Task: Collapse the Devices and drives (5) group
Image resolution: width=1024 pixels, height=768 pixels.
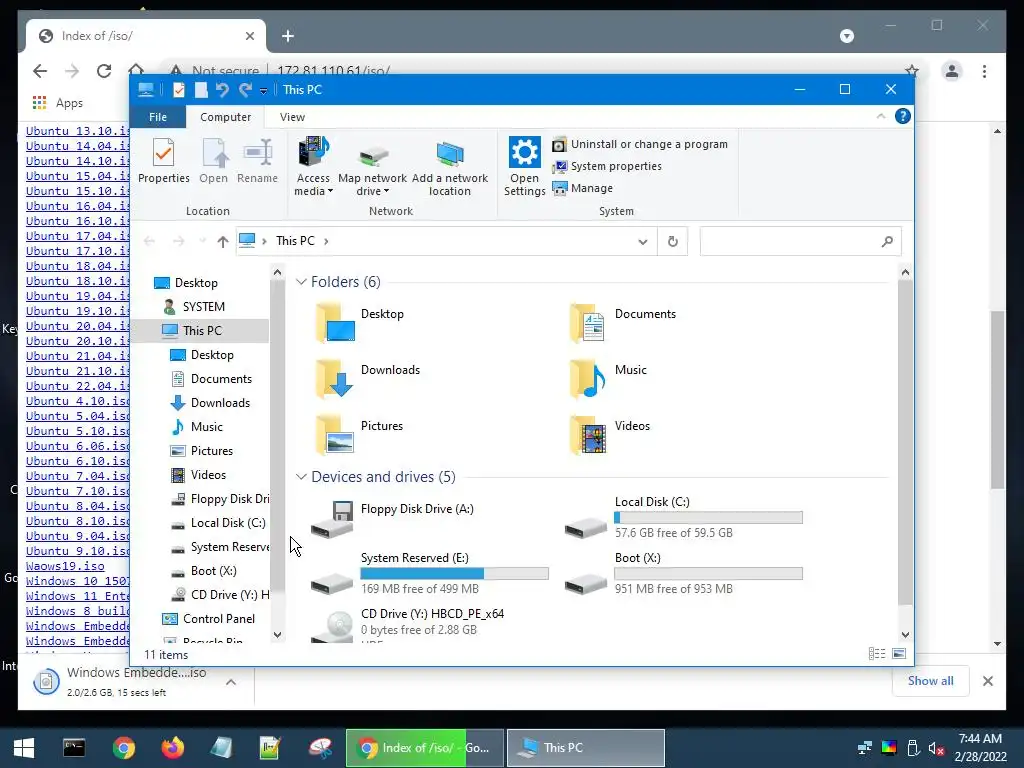Action: coord(301,477)
